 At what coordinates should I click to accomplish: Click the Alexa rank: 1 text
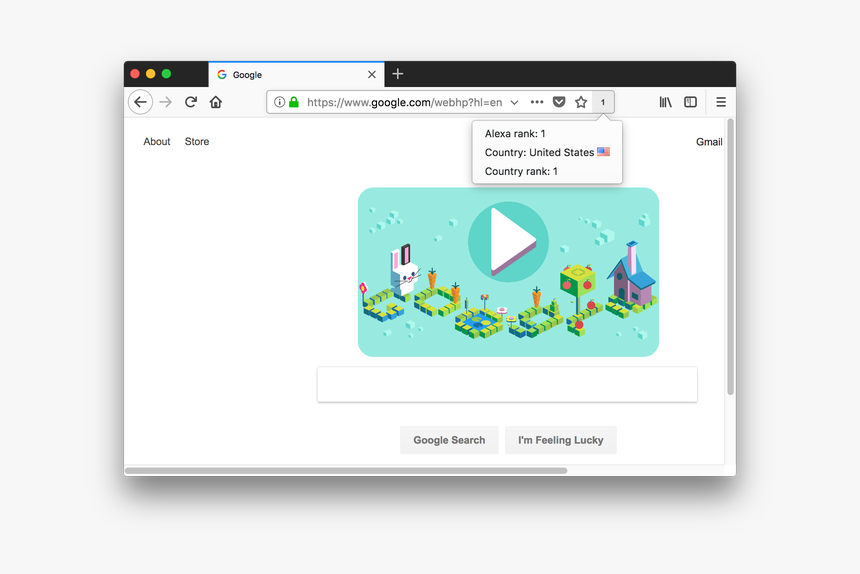tap(515, 134)
